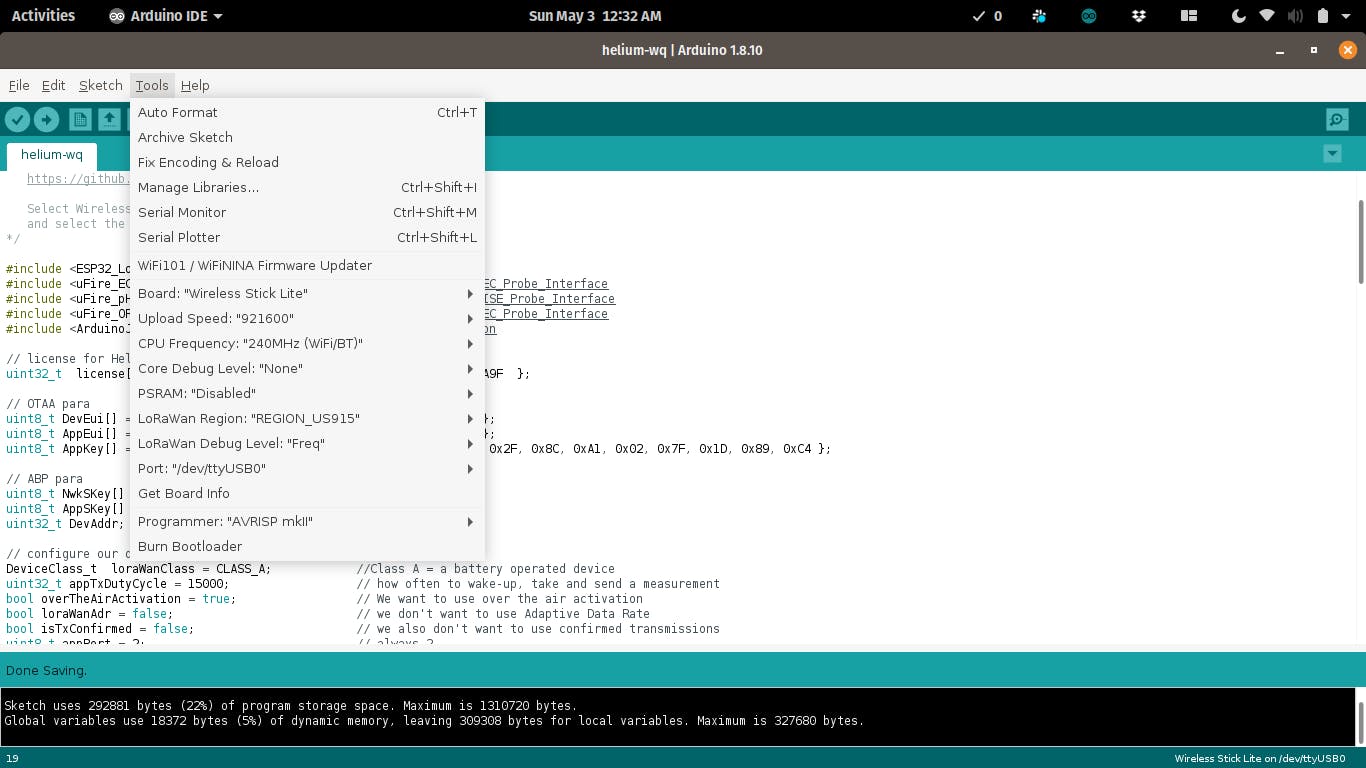The image size is (1366, 768).
Task: Open the Edit menu
Action: pyautogui.click(x=53, y=85)
